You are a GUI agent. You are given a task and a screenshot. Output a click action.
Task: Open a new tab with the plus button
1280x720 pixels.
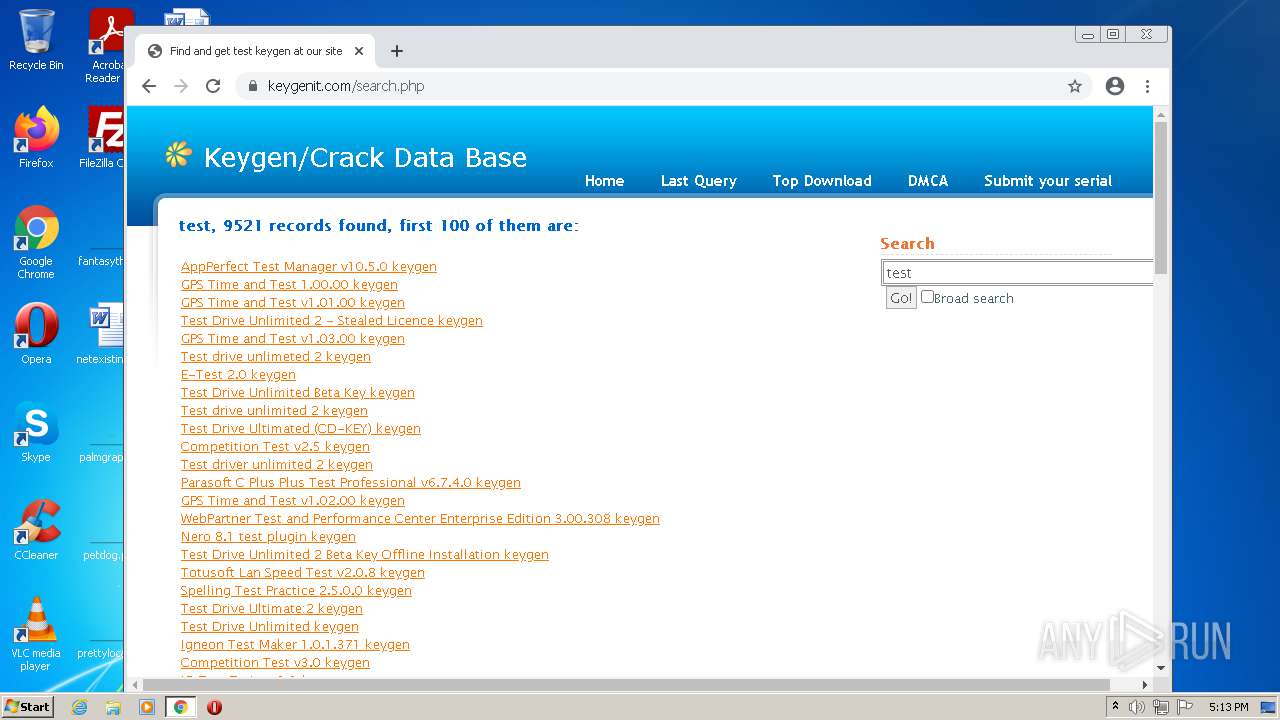pyautogui.click(x=397, y=51)
